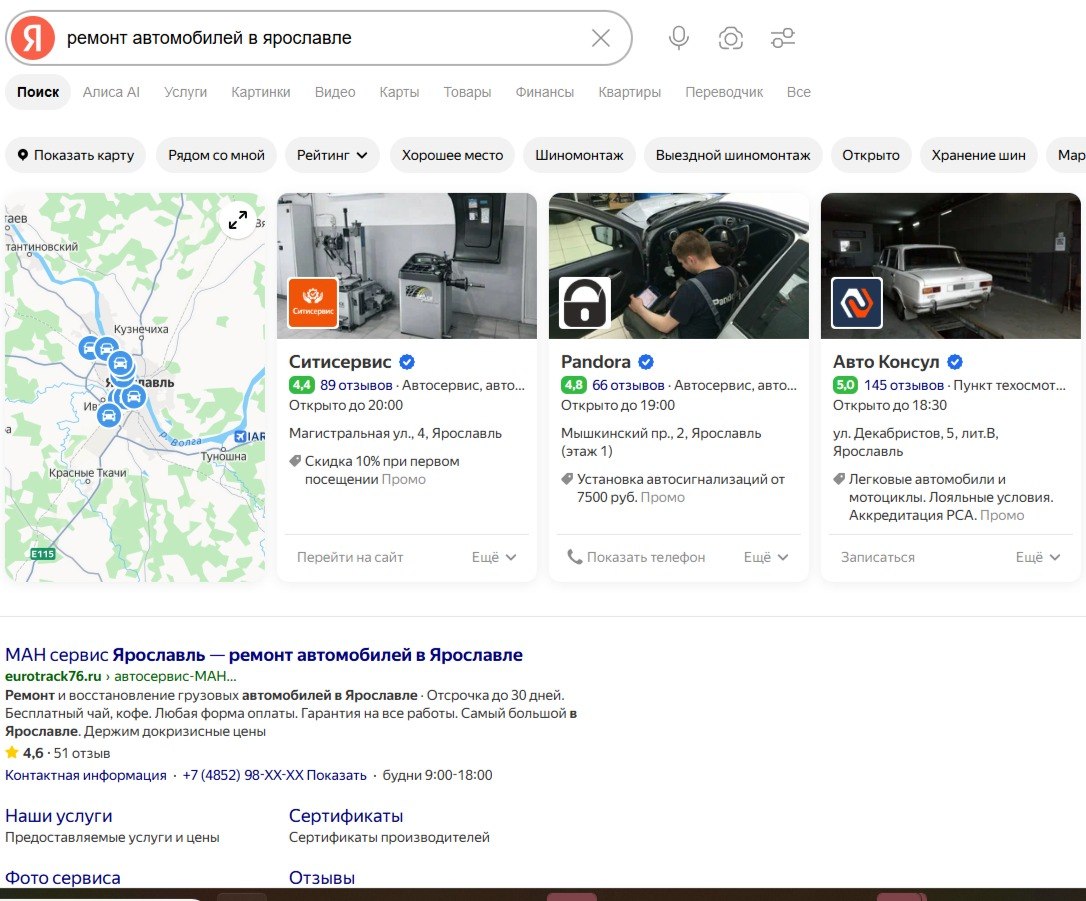This screenshot has height=901, width=1086.
Task: Open the Фото сервиса sitelink
Action: pyautogui.click(x=63, y=877)
